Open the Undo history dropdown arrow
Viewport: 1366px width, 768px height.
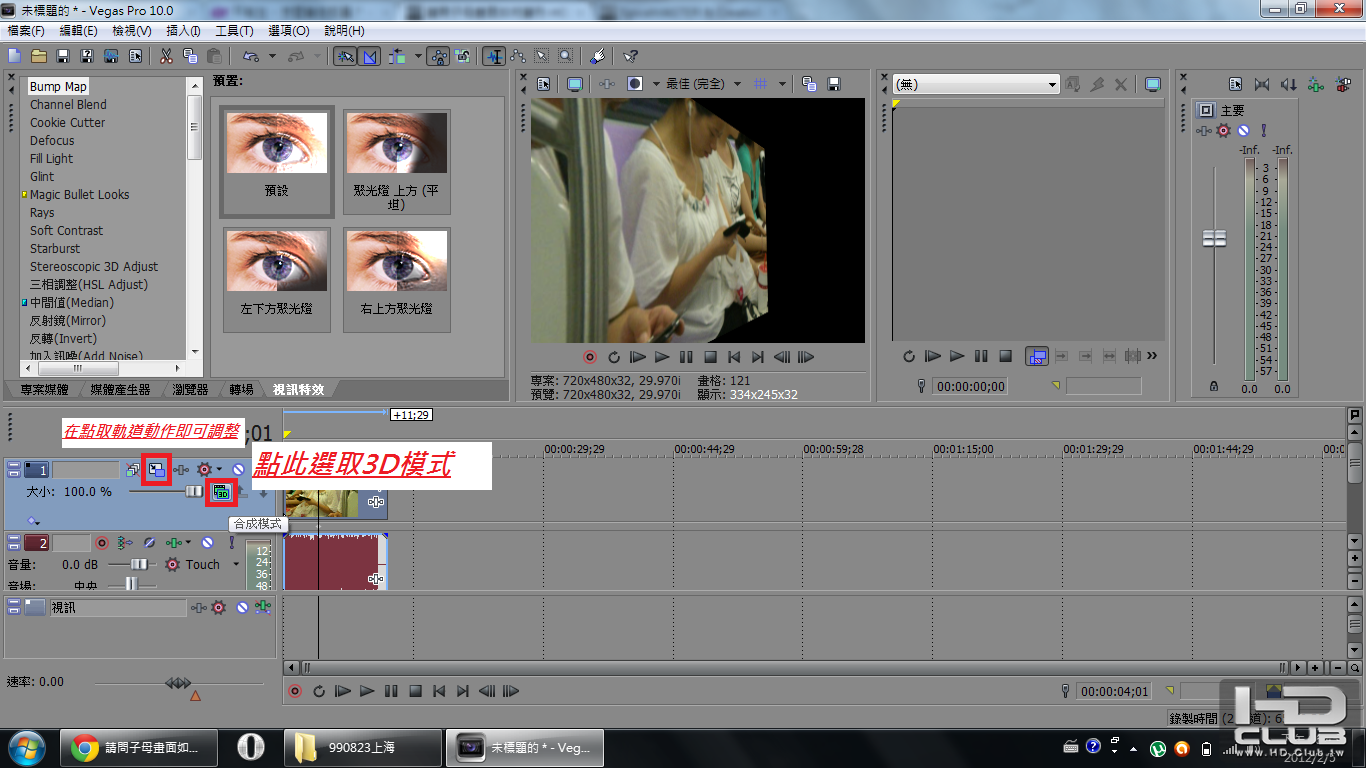click(x=272, y=56)
